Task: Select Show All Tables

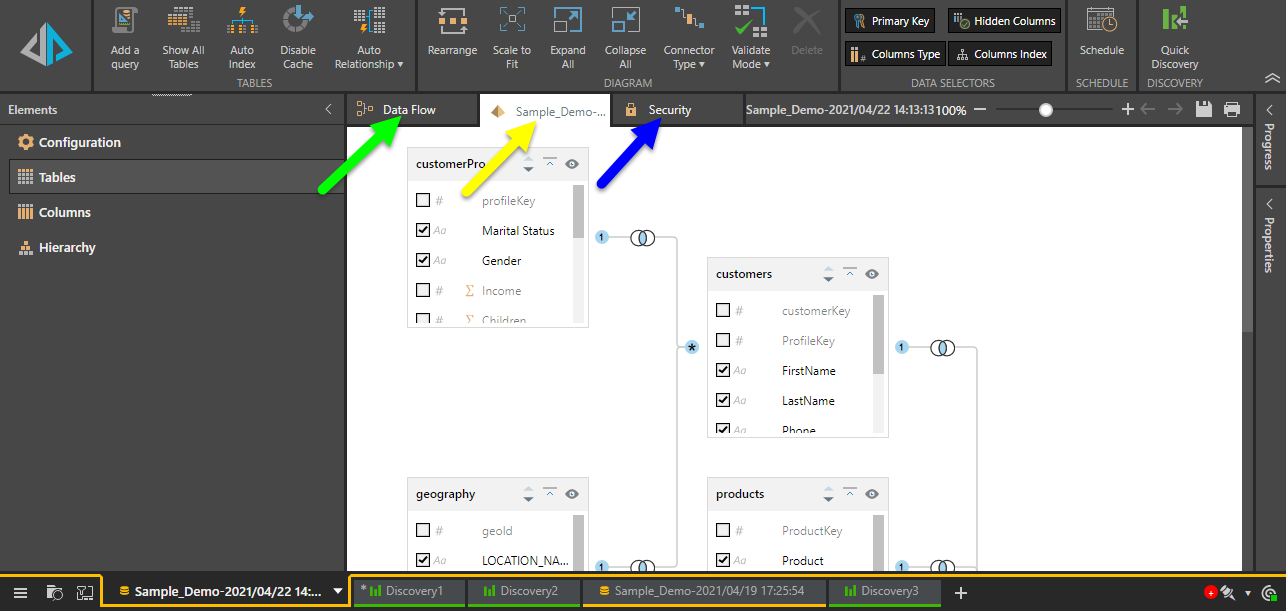Action: (183, 38)
